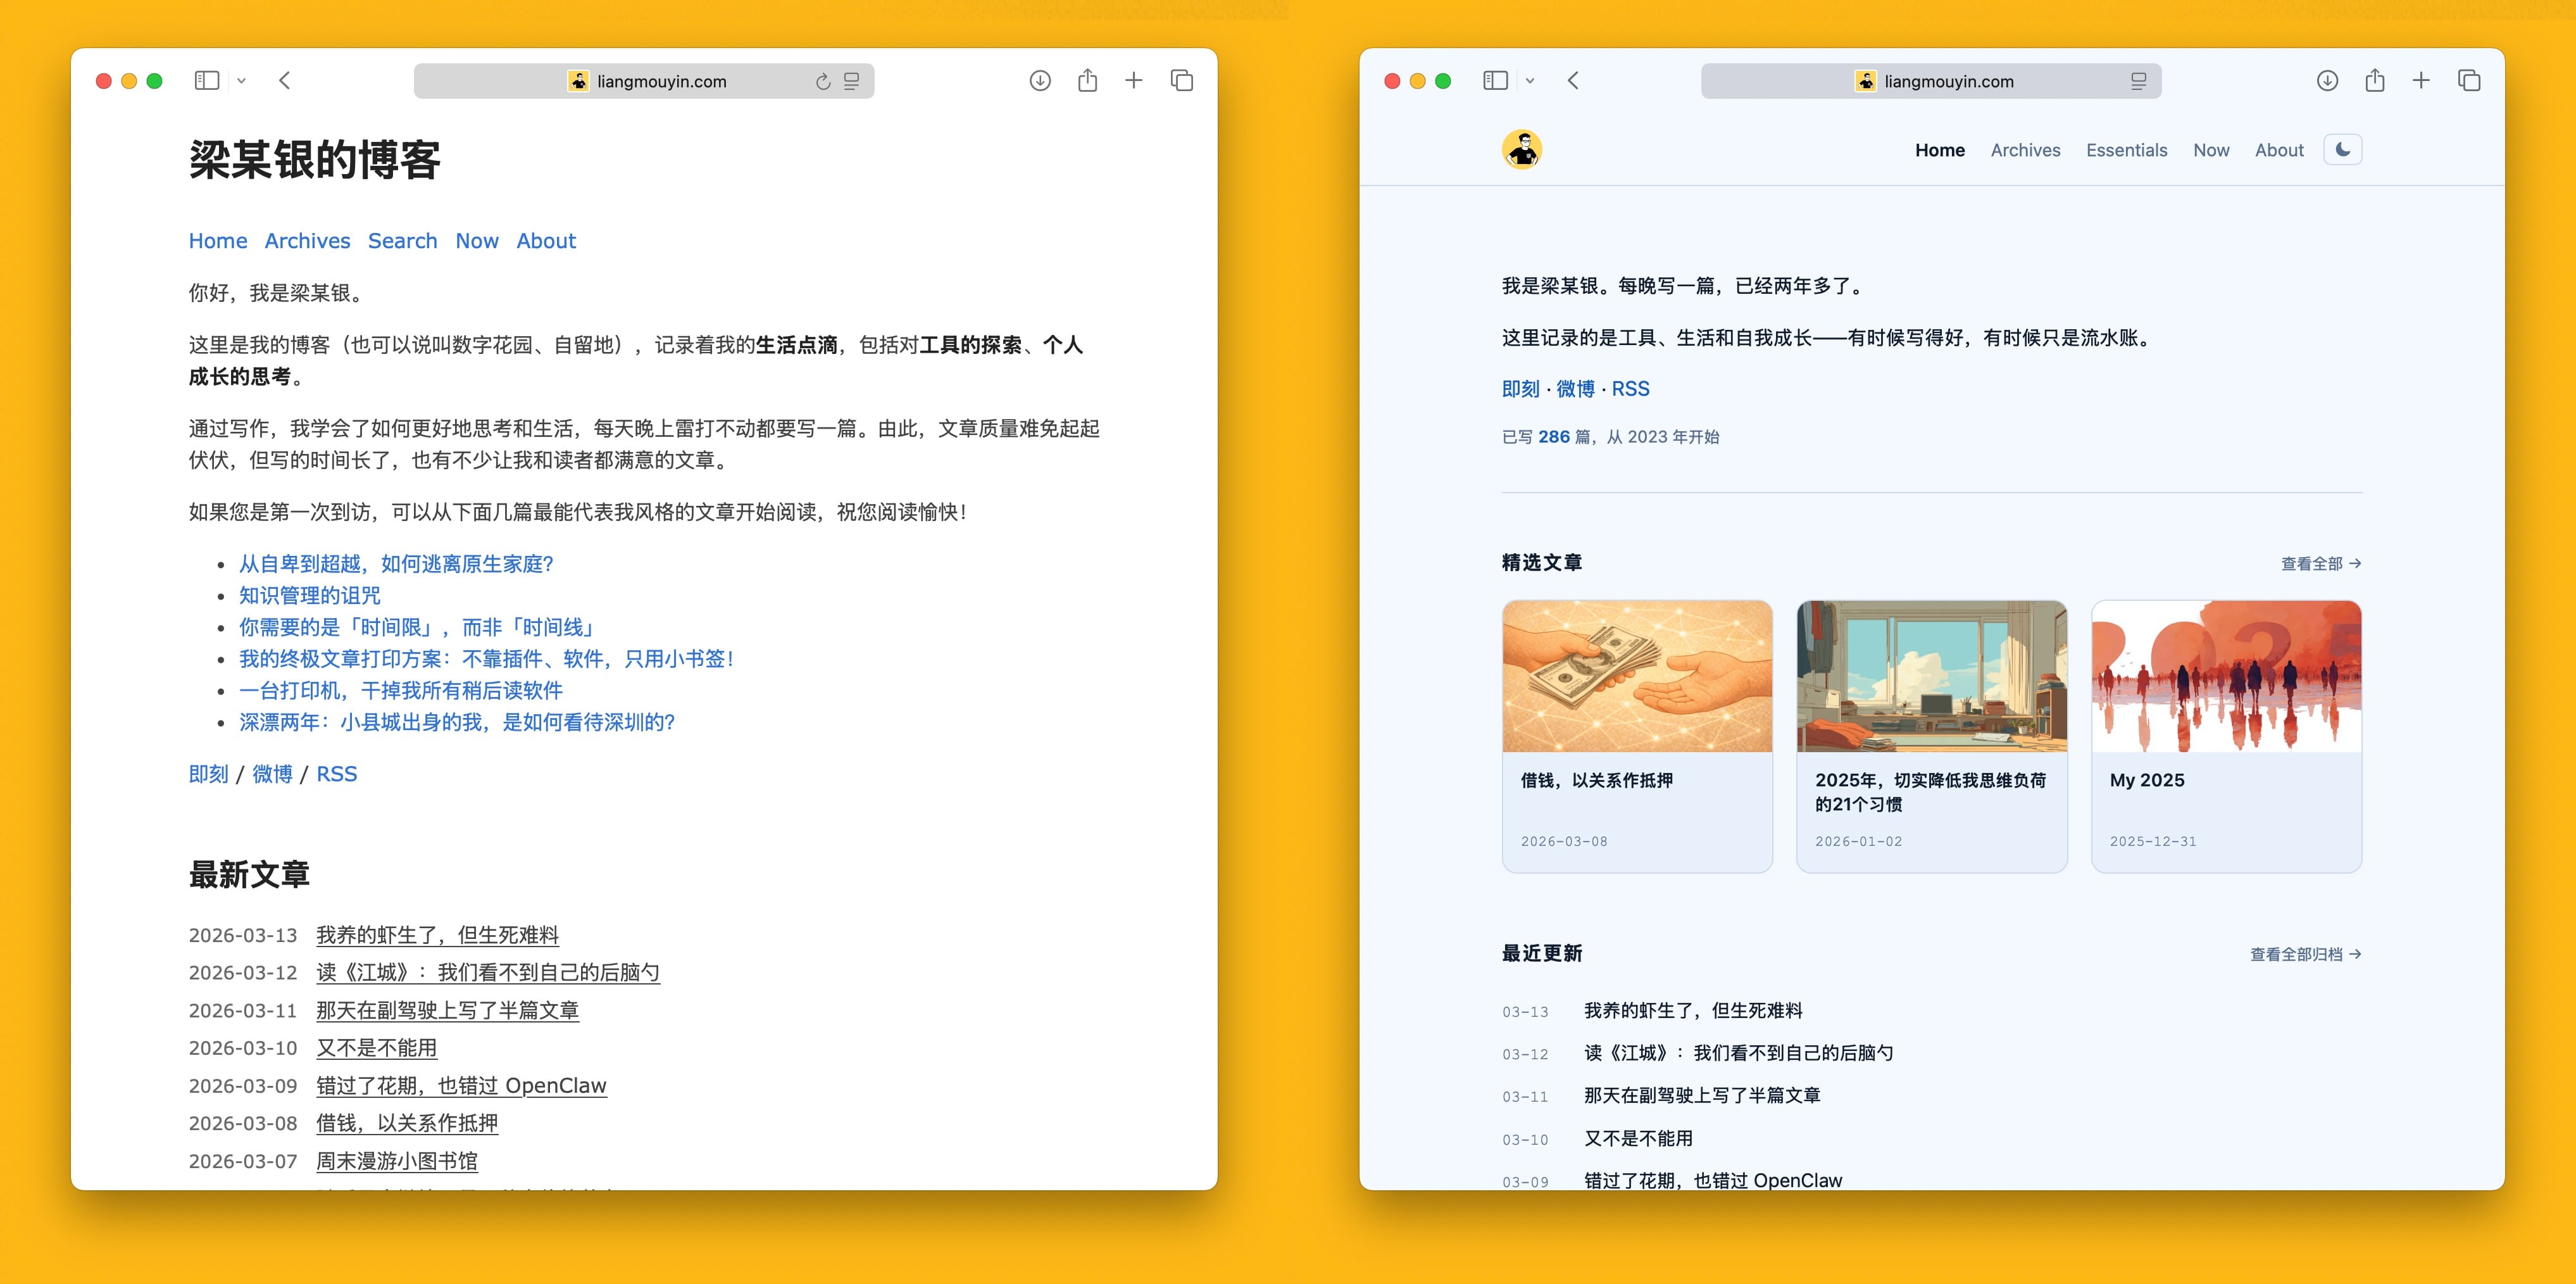Open 我养的虾生了 in right window 最近更新
The width and height of the screenshot is (2576, 1284).
point(1693,1011)
